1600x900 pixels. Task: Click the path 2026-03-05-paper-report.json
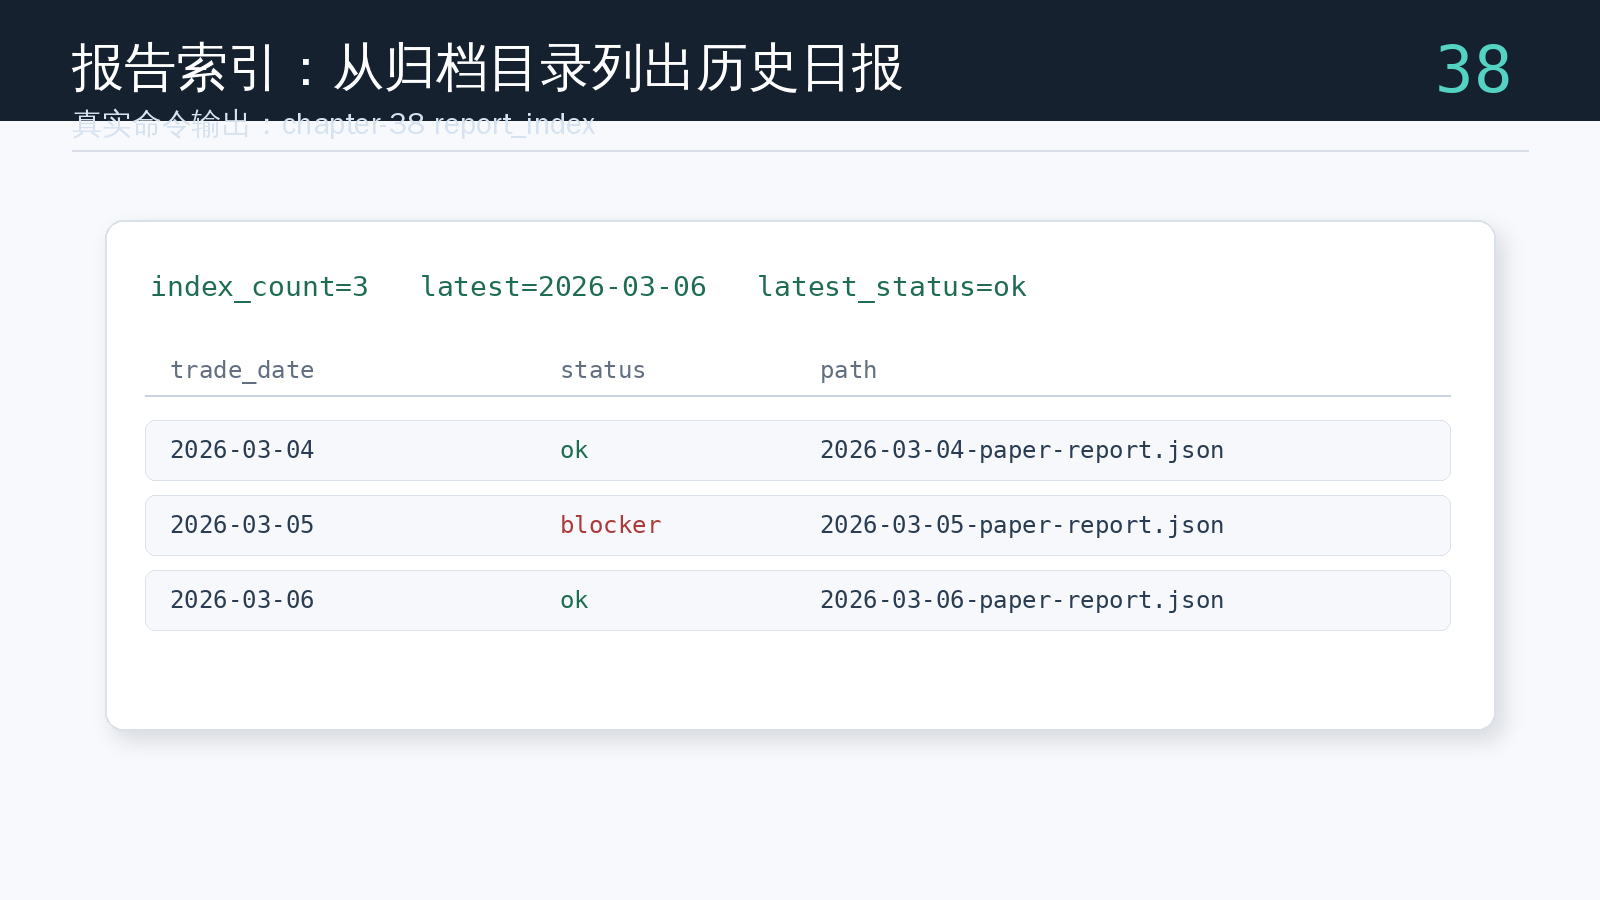(1022, 525)
